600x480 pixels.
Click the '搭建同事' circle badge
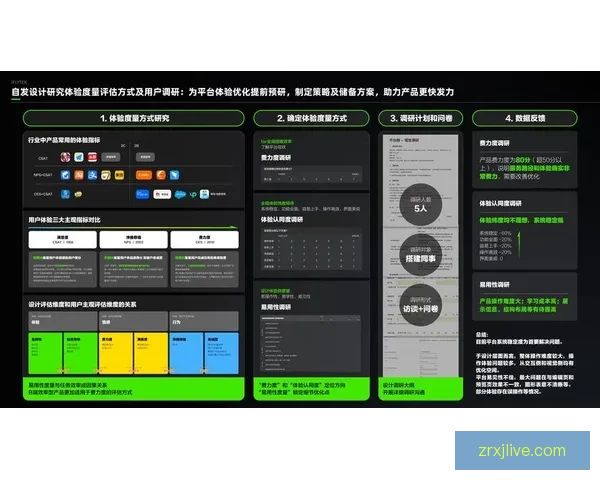coord(420,253)
